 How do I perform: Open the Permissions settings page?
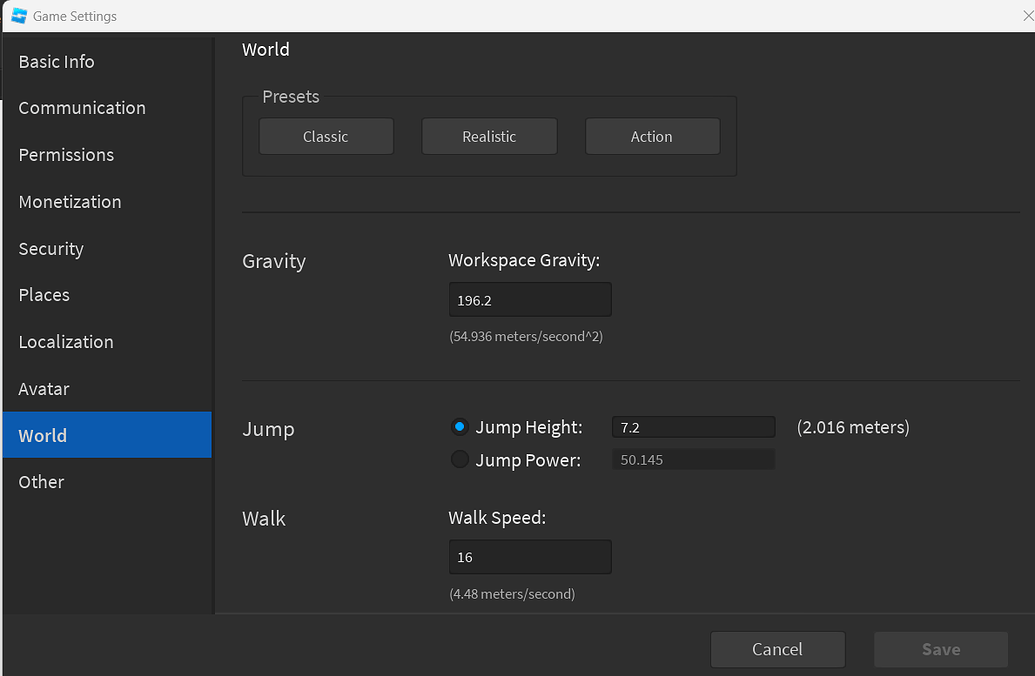tap(66, 155)
